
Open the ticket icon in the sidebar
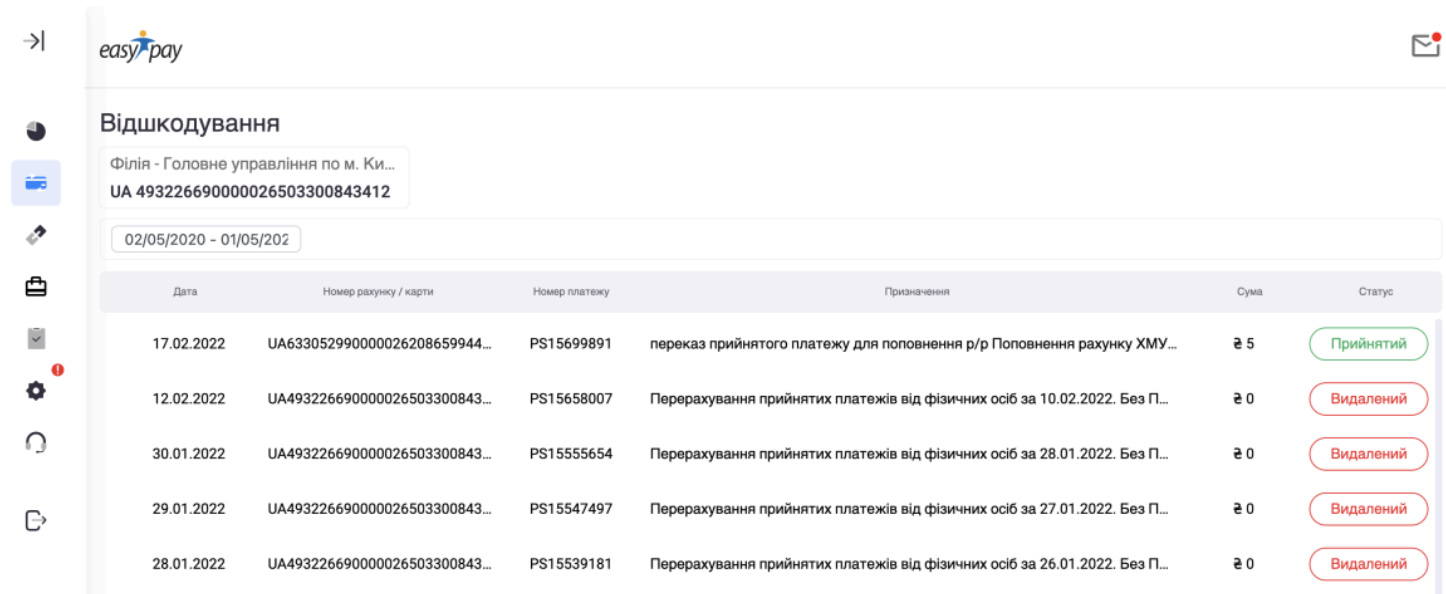(35, 235)
